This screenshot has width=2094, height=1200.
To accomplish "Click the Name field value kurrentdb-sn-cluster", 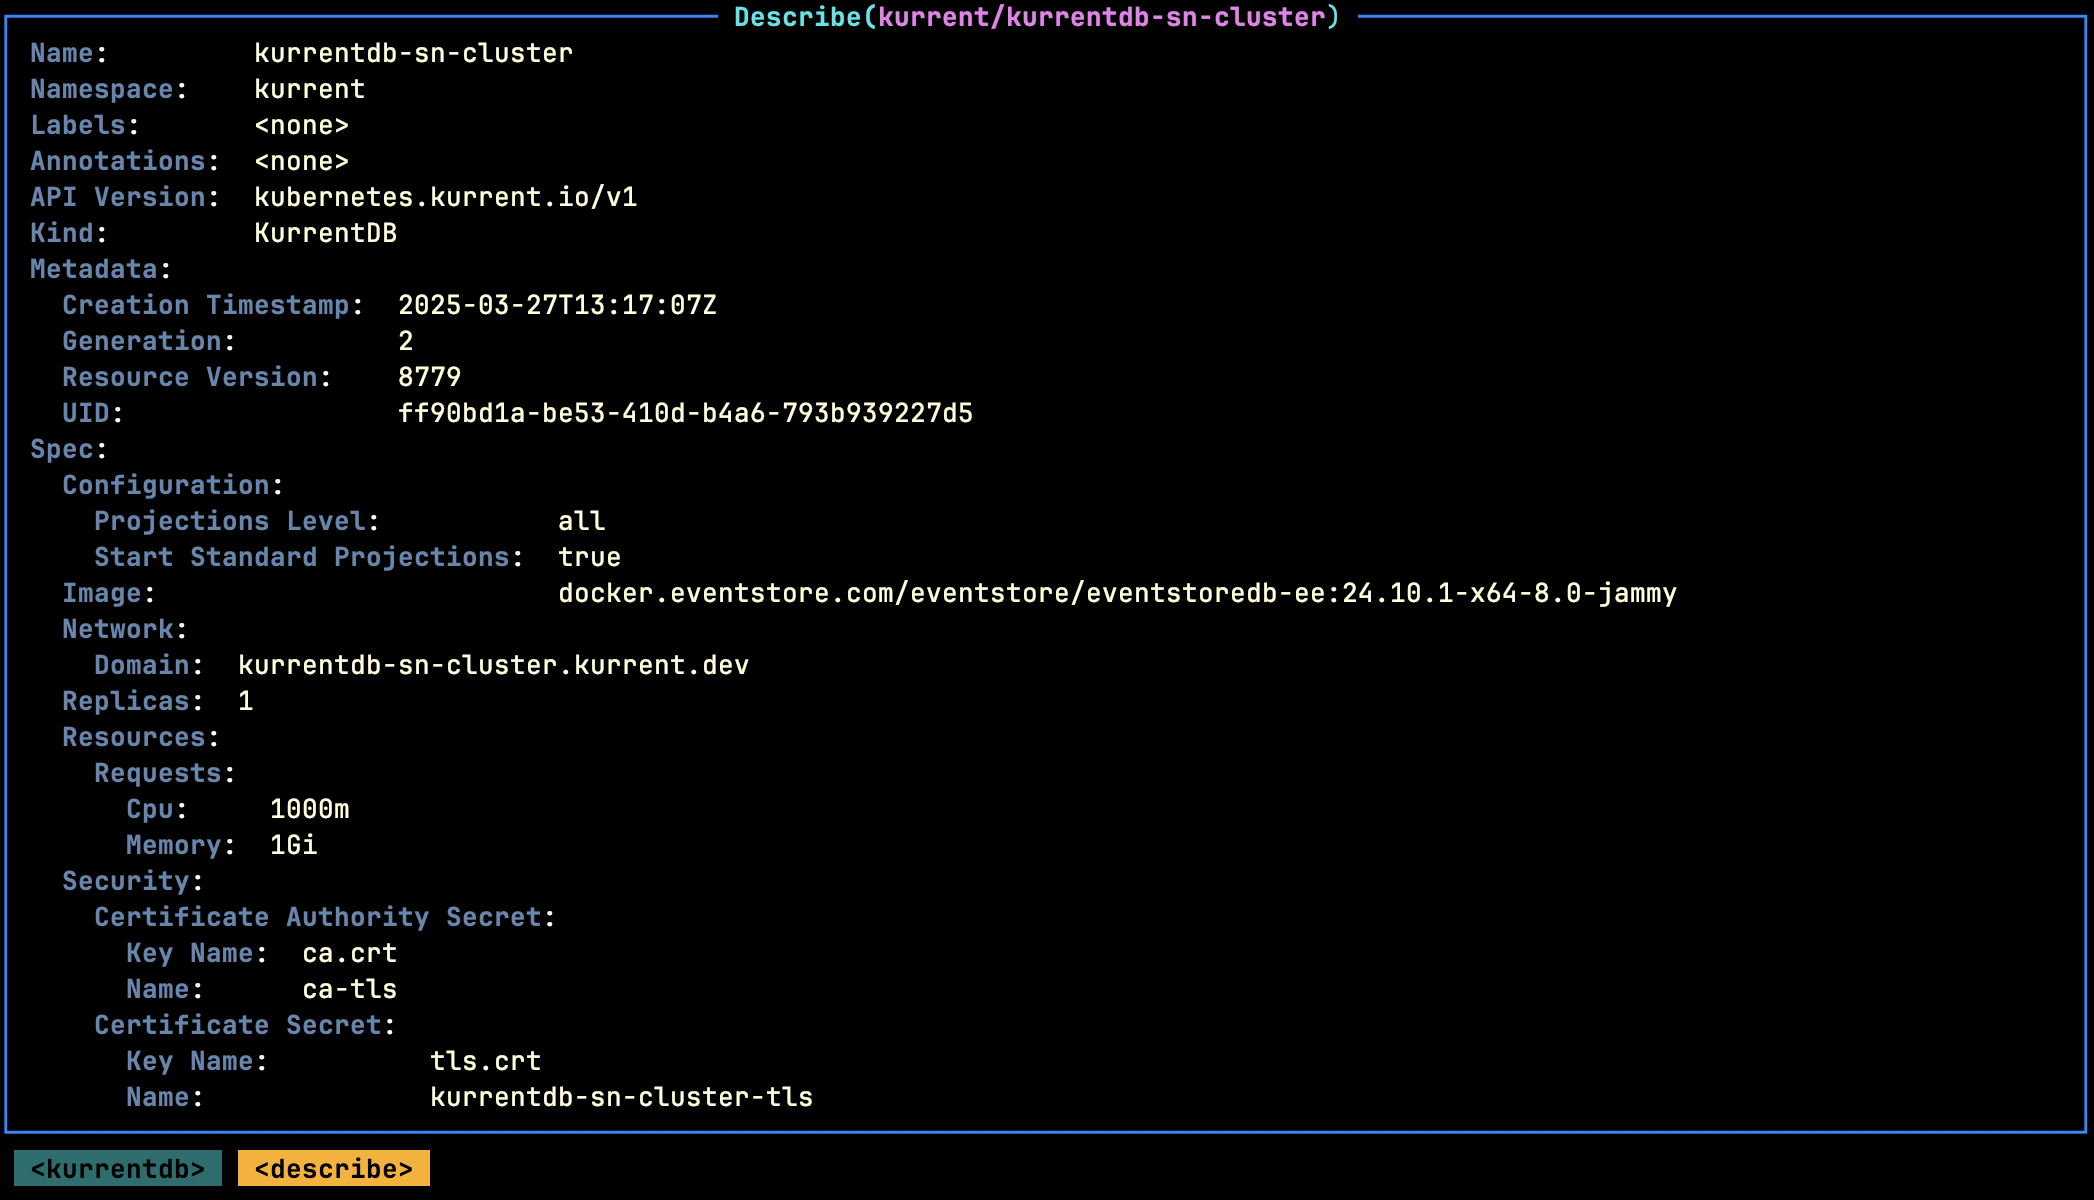I will [413, 53].
